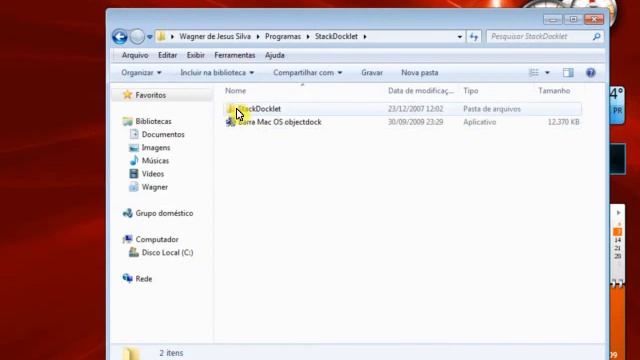Select Favoritos in navigation pane
This screenshot has height=360, width=640.
coord(151,95)
